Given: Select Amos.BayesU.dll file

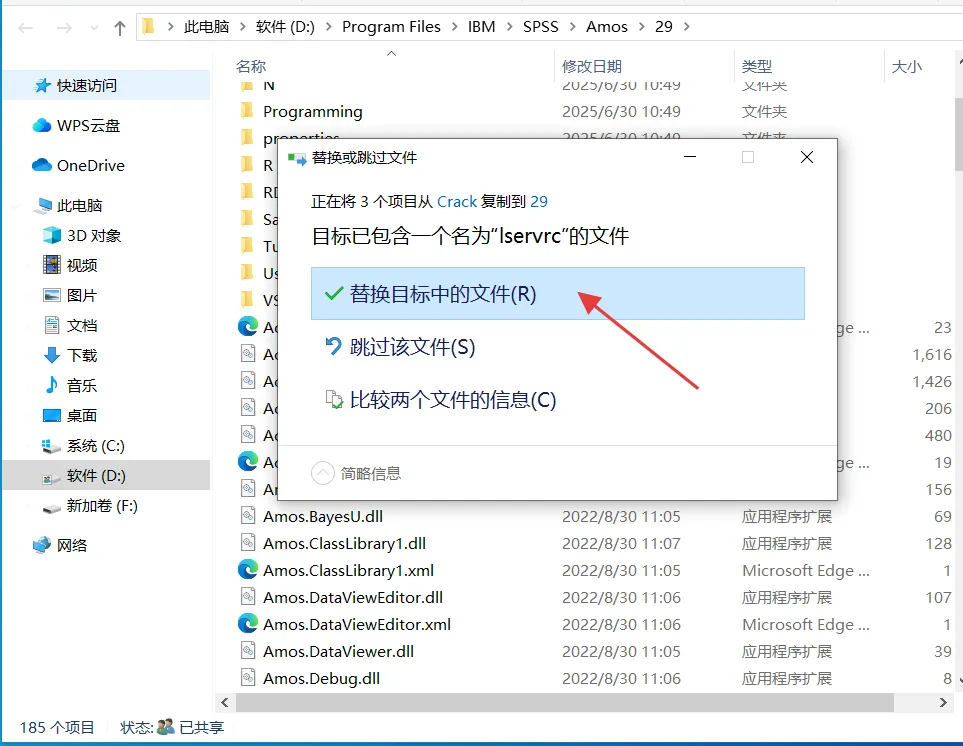Looking at the screenshot, I should [x=323, y=517].
